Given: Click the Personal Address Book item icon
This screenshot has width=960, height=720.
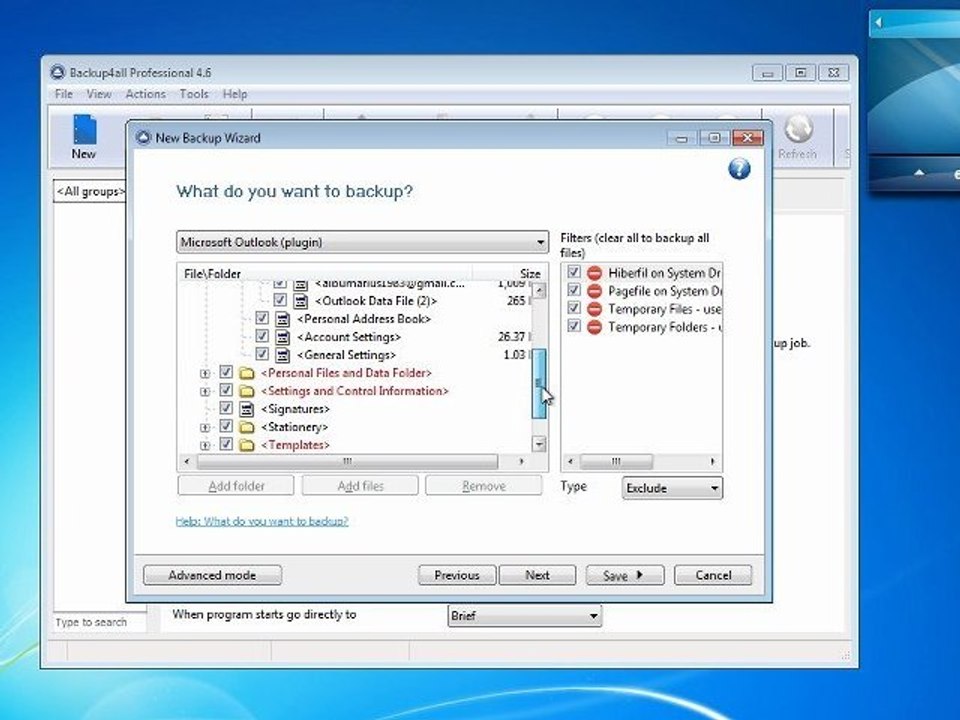Looking at the screenshot, I should point(282,319).
